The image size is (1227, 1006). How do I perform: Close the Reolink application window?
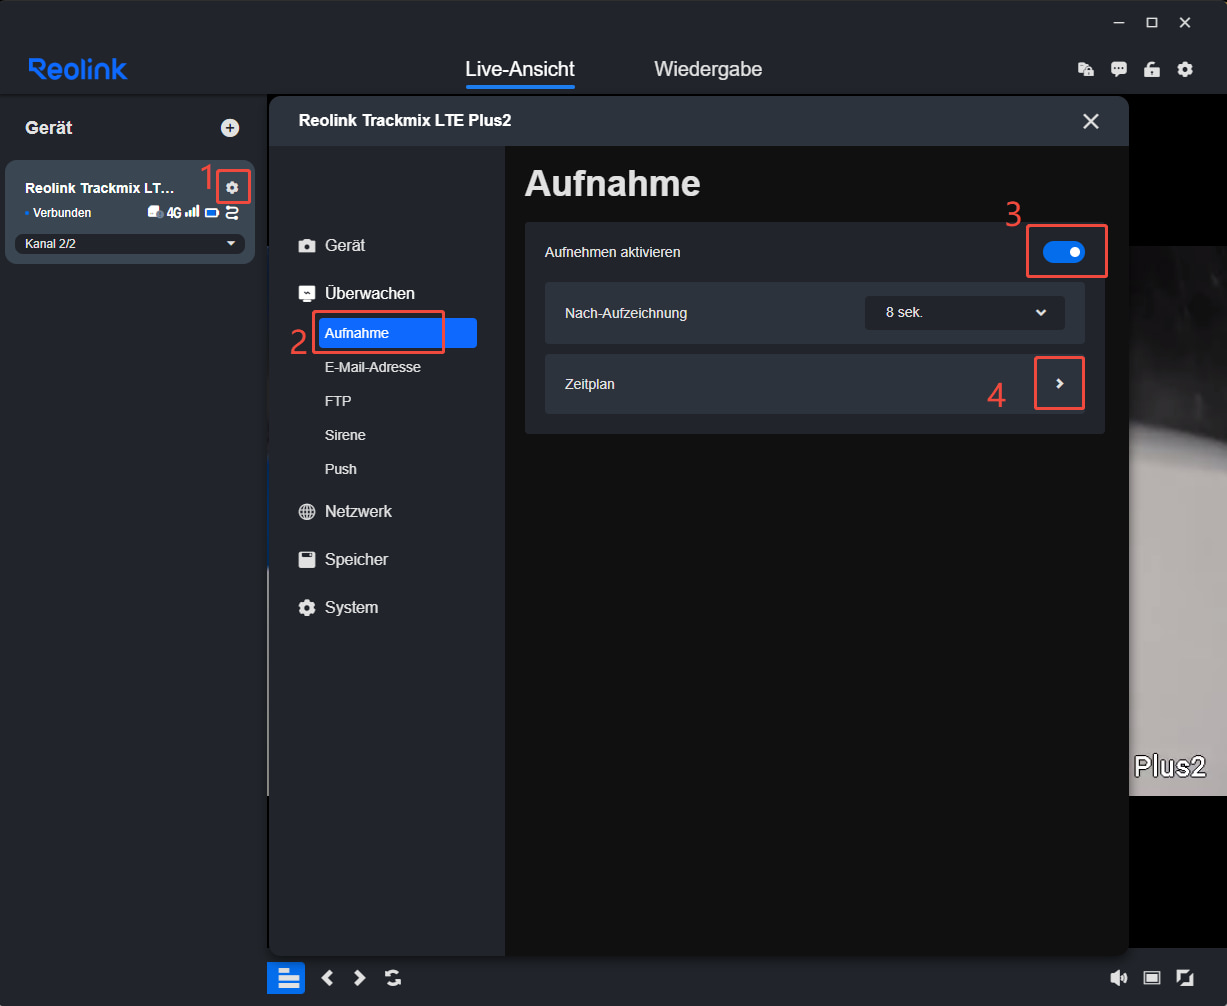[1185, 22]
